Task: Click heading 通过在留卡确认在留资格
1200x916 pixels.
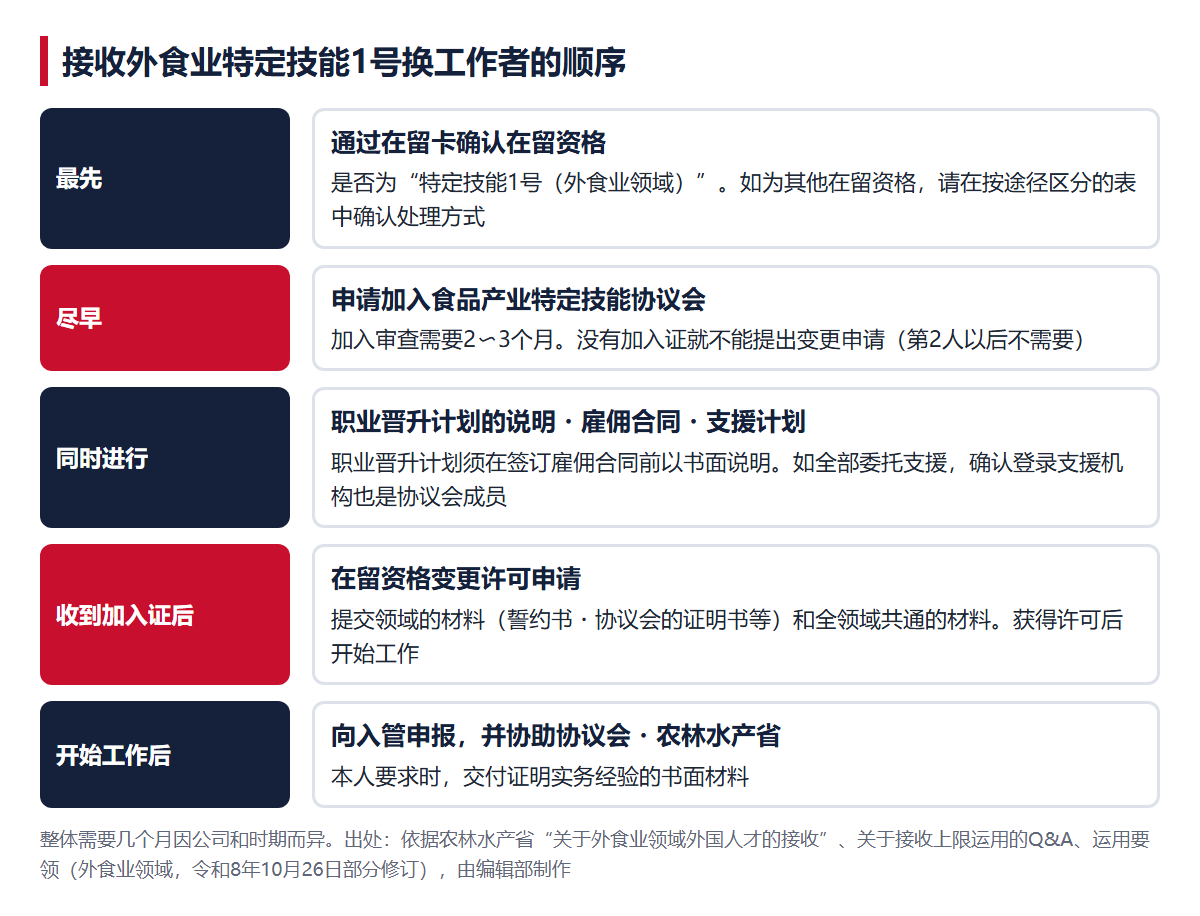Action: [x=468, y=143]
